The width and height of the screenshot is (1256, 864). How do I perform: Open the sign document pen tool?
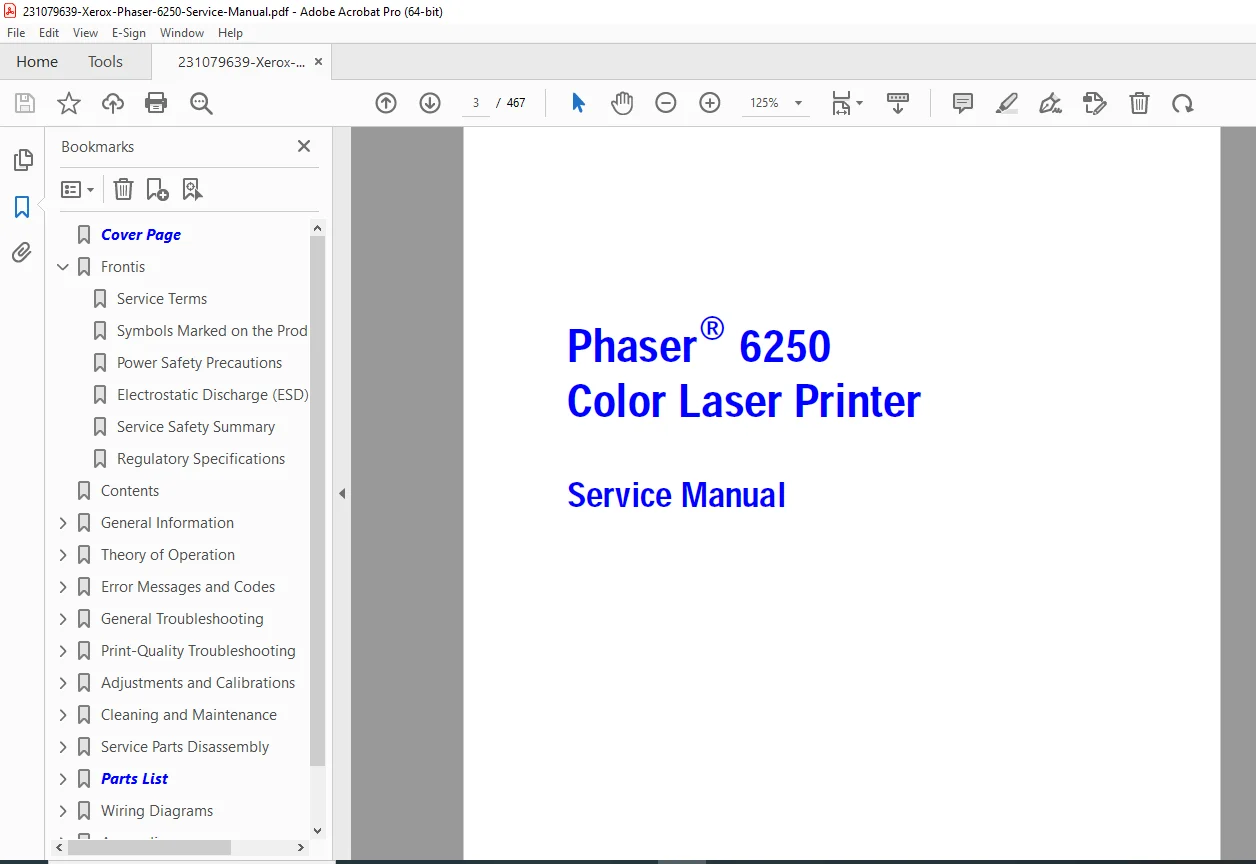click(1051, 103)
